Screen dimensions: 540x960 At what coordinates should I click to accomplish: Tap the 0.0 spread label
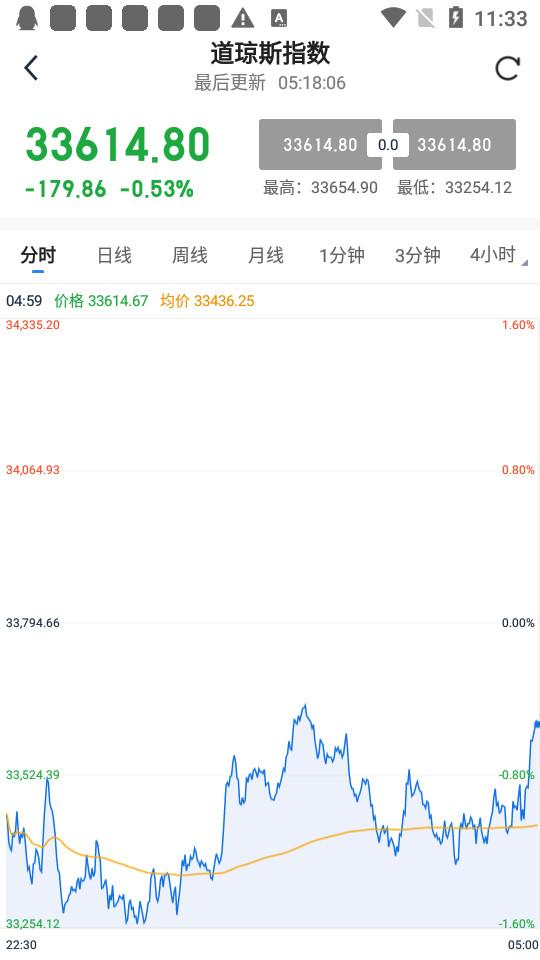tap(388, 145)
